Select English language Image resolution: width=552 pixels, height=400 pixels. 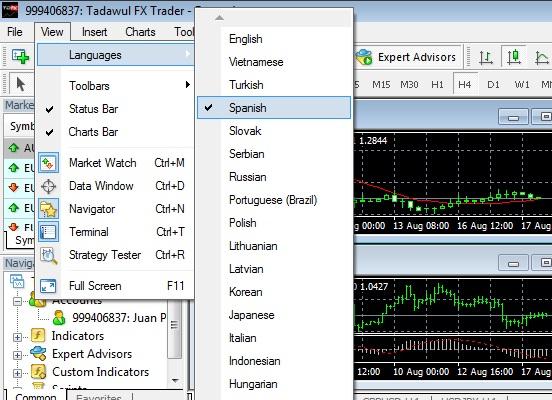pos(274,39)
